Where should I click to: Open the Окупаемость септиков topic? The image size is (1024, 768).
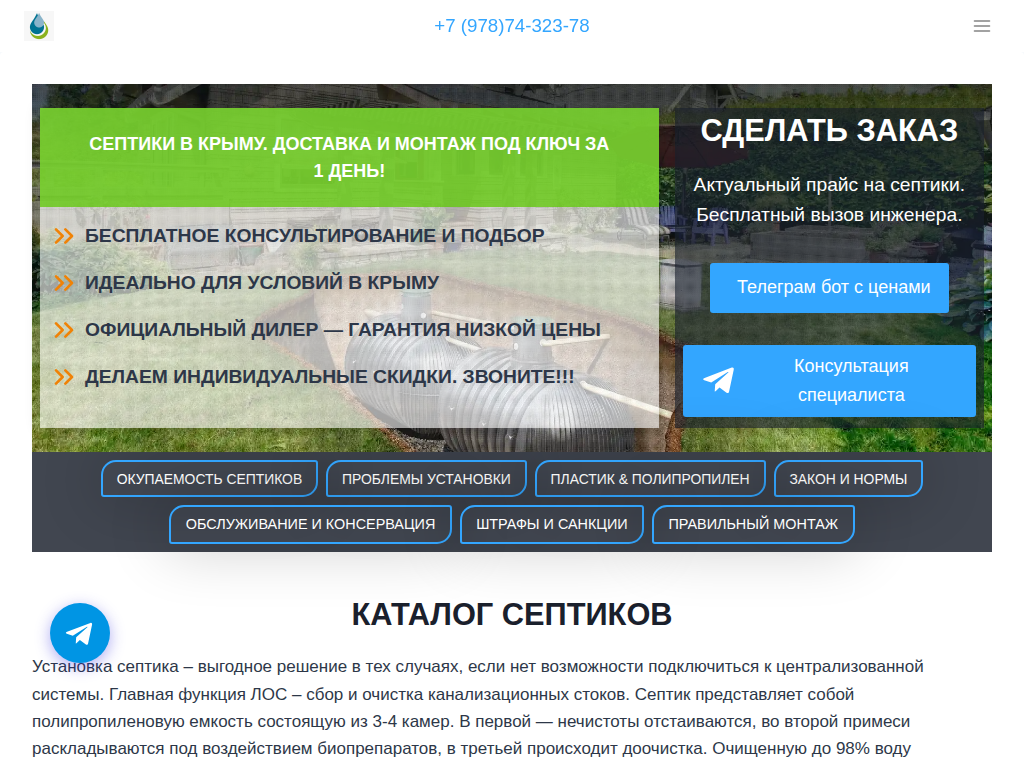tap(209, 479)
